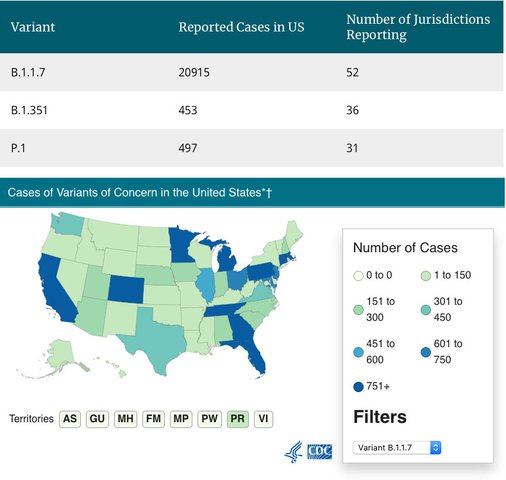
Task: Select the FM territory button
Action: point(153,419)
